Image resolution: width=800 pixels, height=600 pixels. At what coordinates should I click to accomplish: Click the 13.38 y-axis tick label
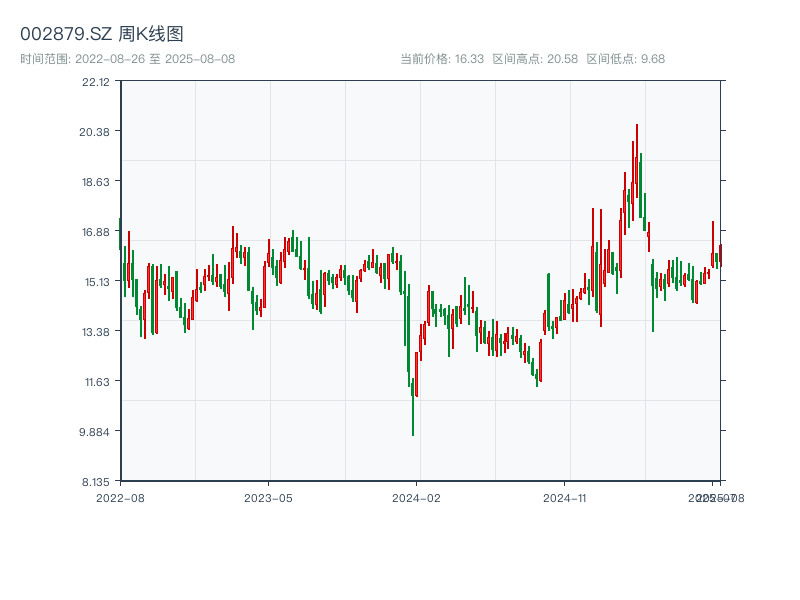[96, 332]
